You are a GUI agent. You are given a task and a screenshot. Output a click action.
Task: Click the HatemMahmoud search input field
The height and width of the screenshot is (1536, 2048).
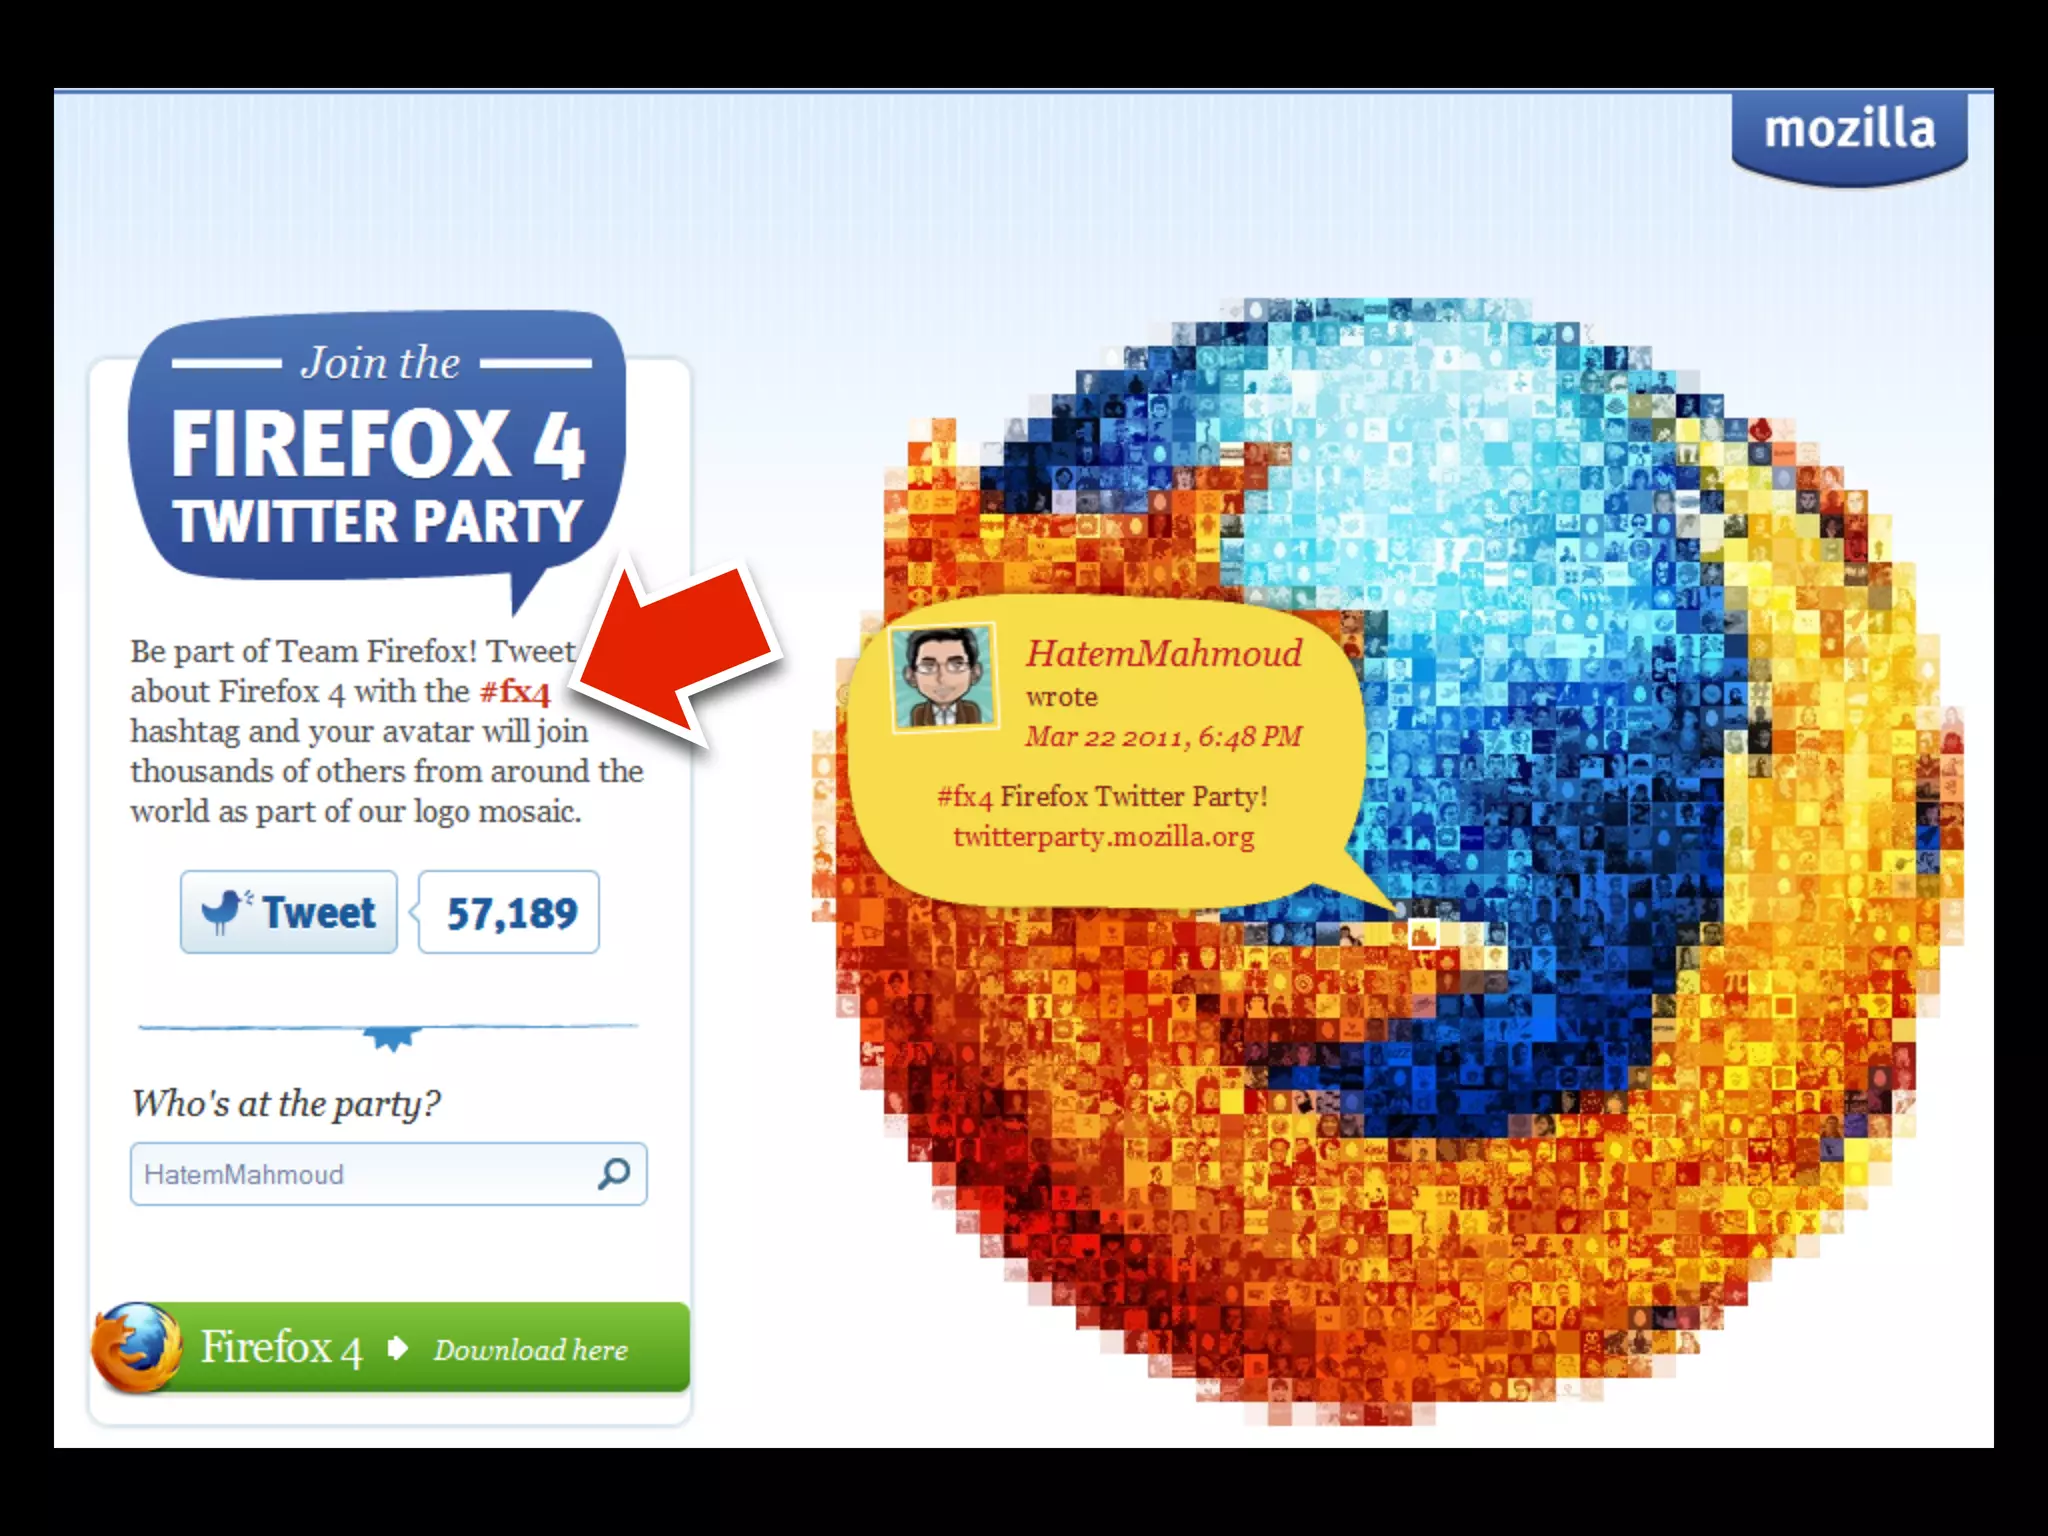pos(388,1174)
